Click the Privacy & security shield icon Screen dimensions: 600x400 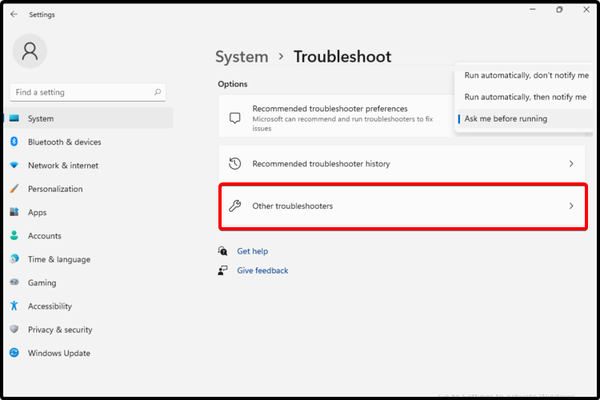coord(14,329)
